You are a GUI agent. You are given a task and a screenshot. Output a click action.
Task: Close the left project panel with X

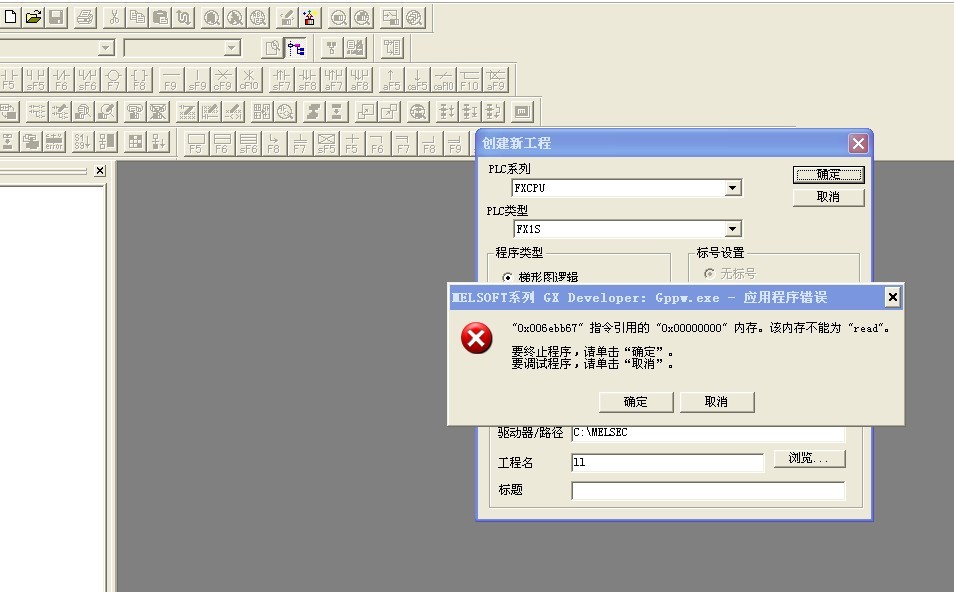pos(100,171)
